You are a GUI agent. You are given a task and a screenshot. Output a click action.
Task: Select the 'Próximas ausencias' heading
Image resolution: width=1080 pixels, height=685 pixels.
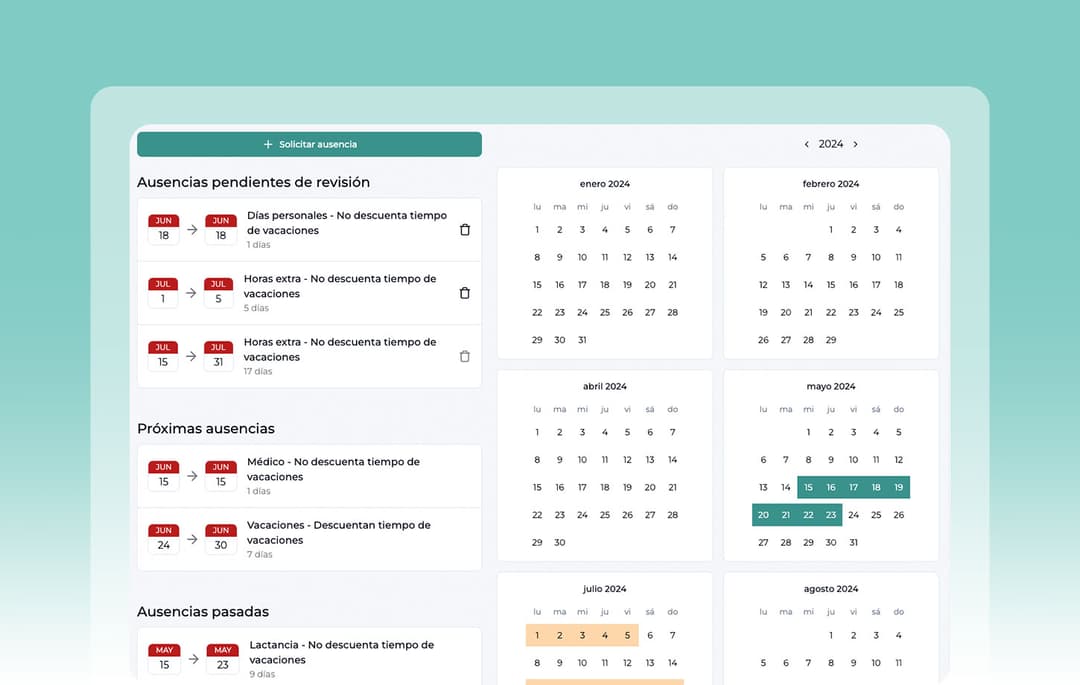206,429
